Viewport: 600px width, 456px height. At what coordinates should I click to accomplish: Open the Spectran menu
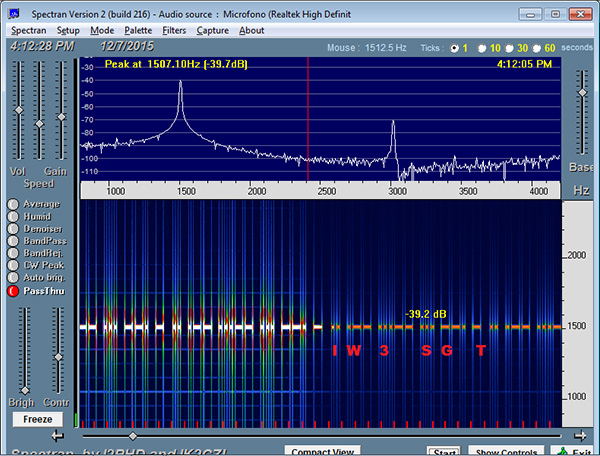28,30
